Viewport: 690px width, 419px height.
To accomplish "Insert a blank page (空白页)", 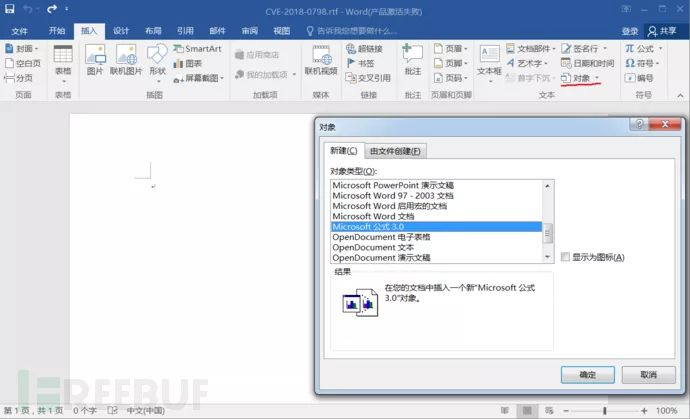I will (x=22, y=63).
